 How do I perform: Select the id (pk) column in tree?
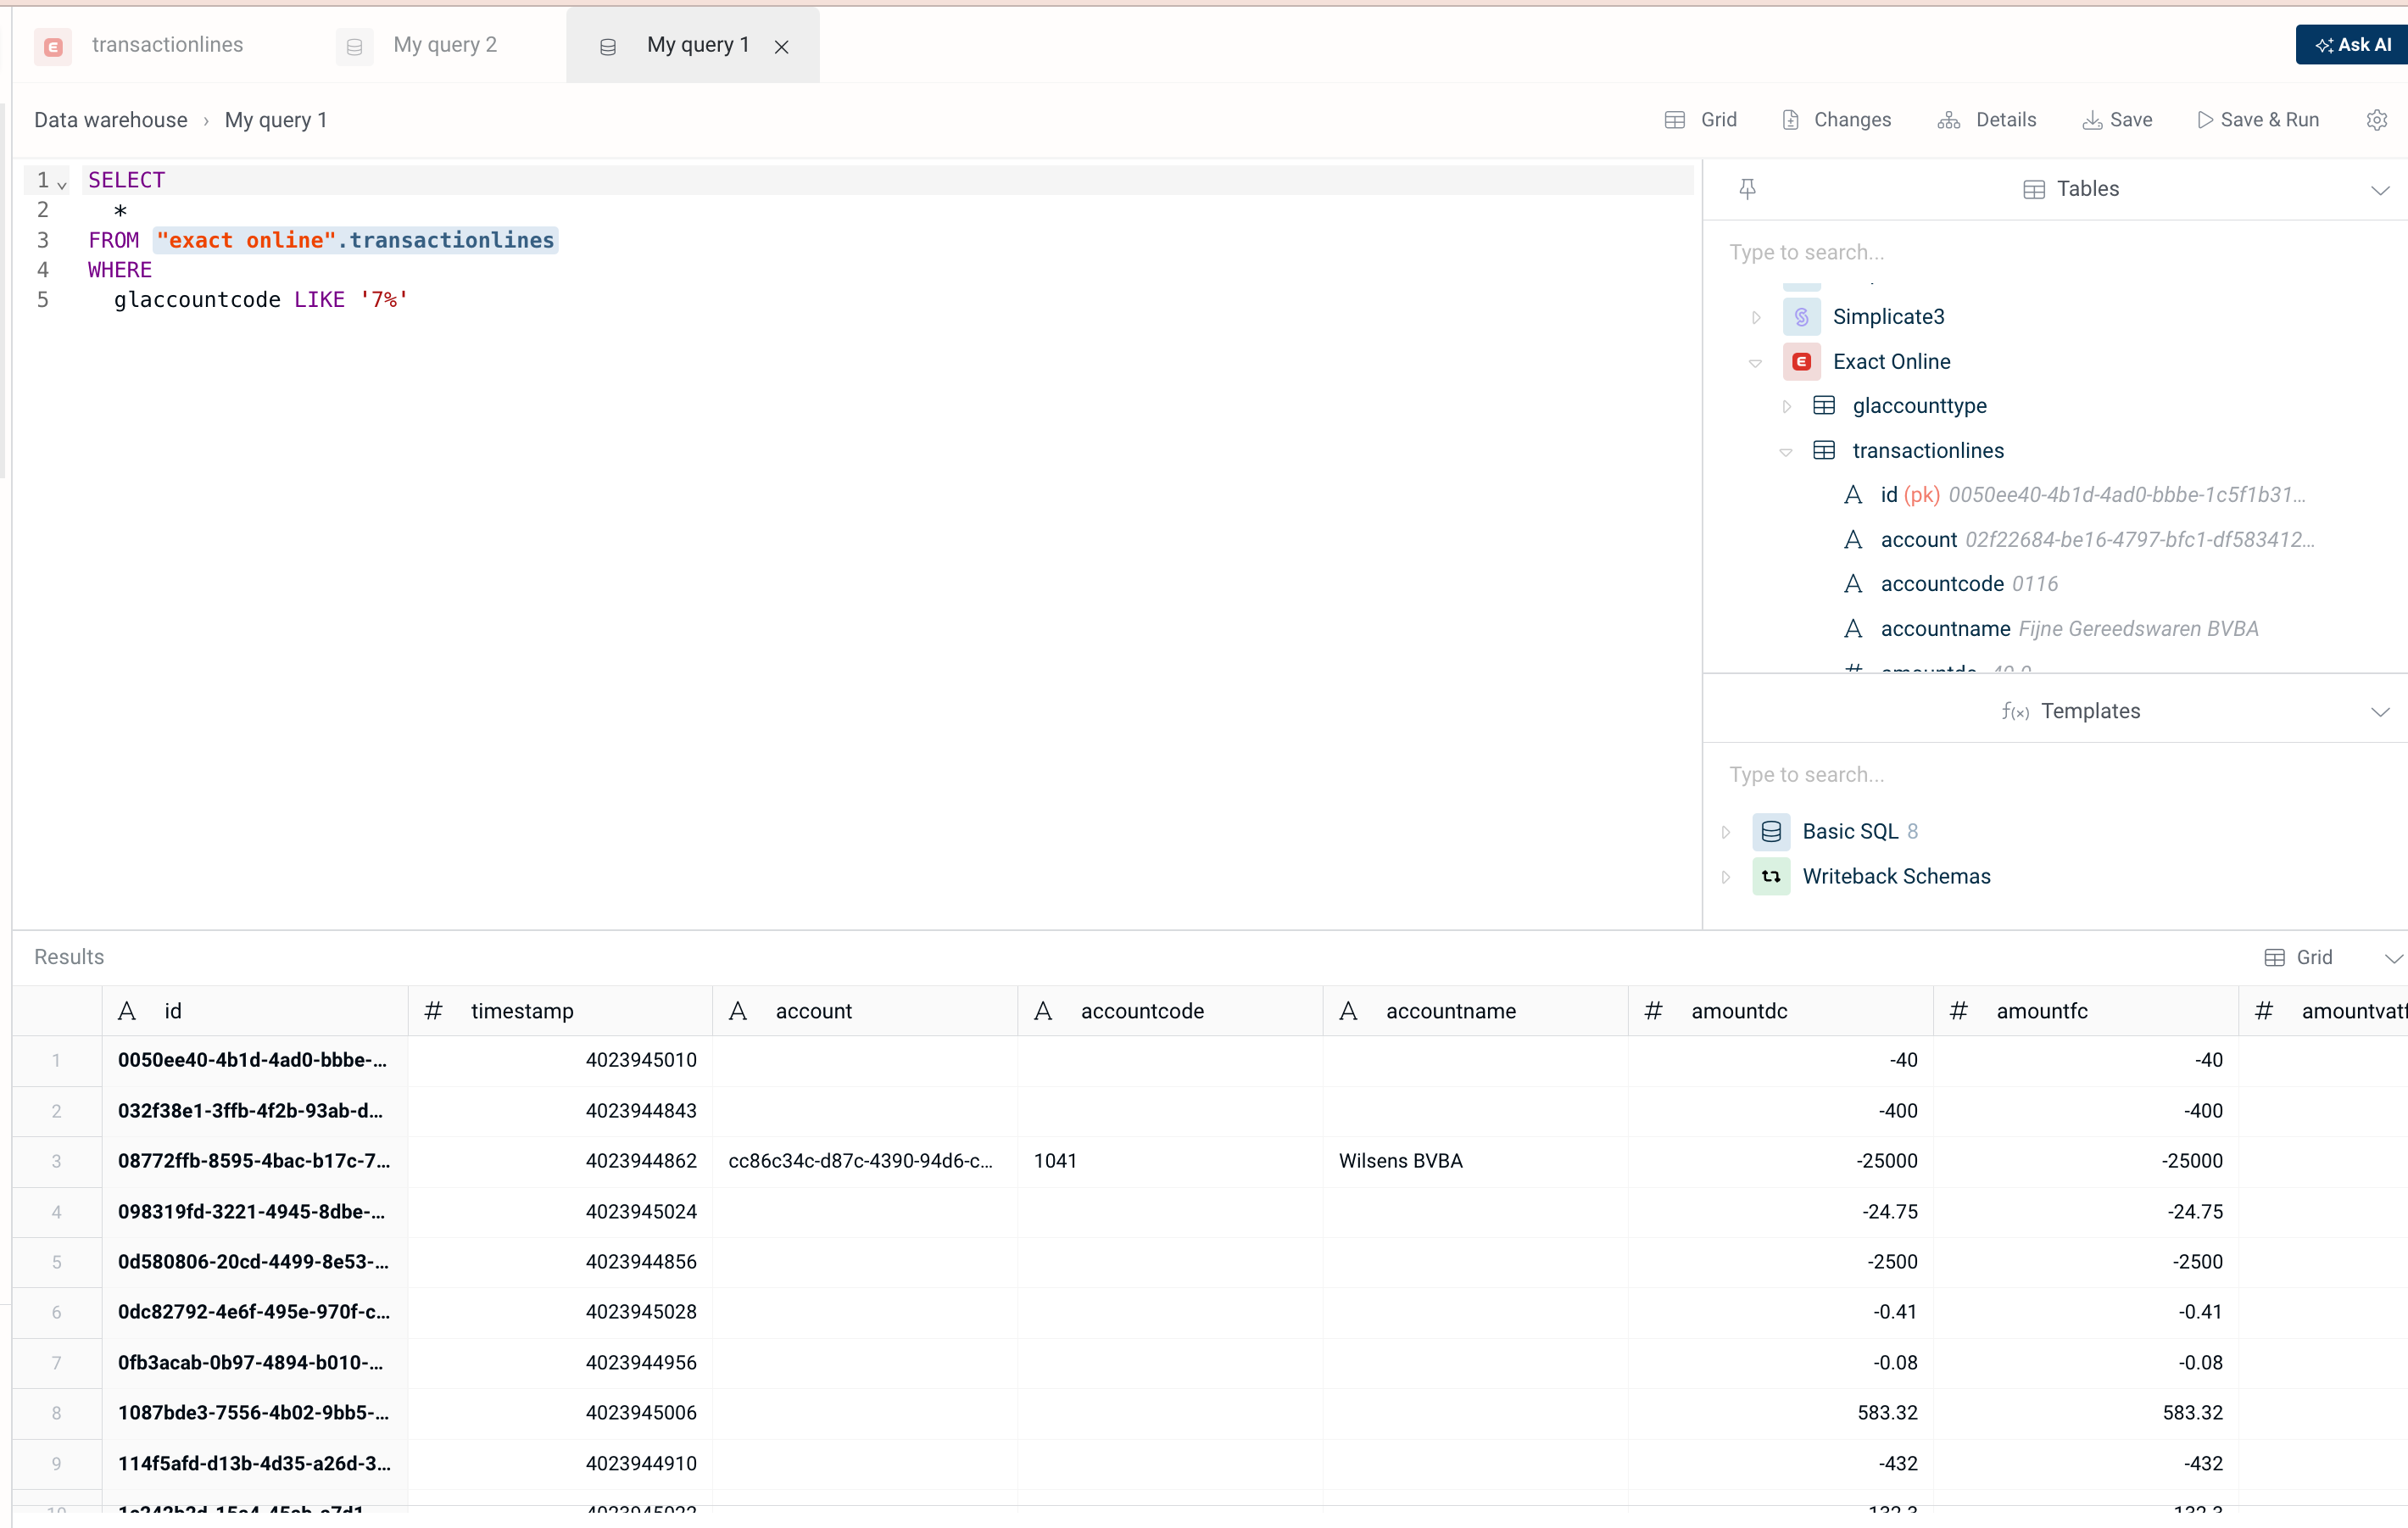coord(2075,495)
